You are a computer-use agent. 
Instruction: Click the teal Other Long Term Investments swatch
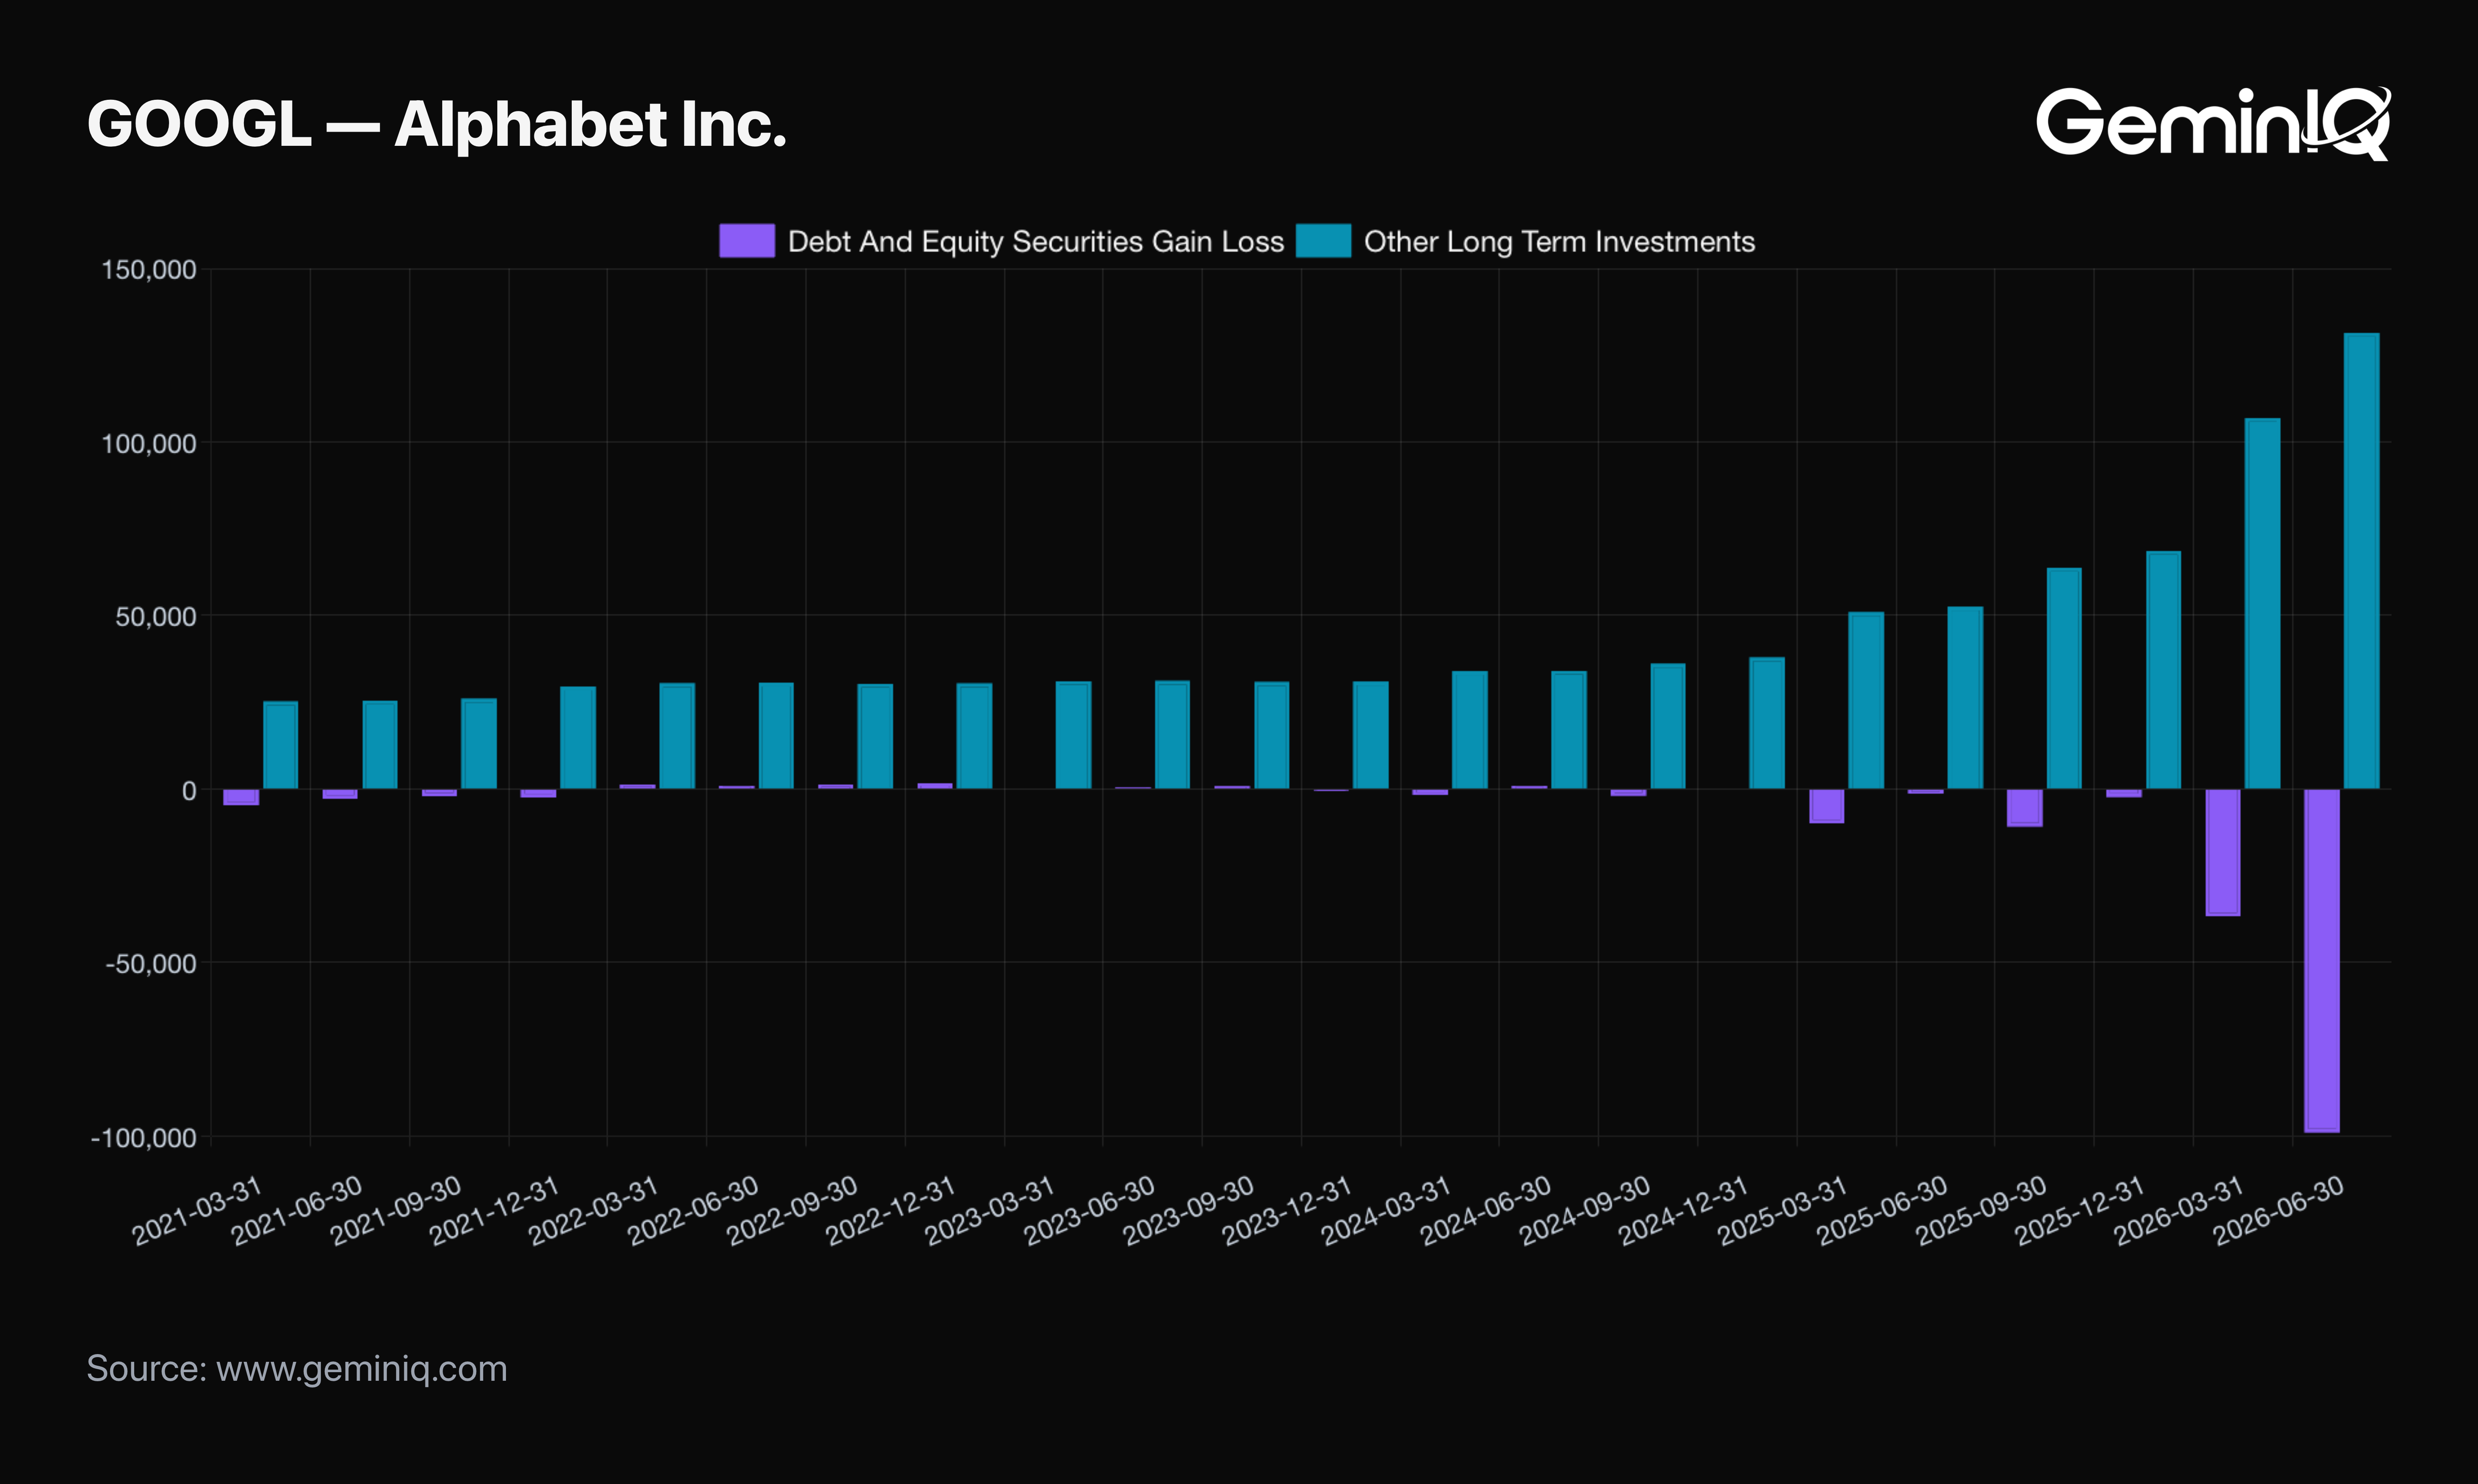(1323, 241)
